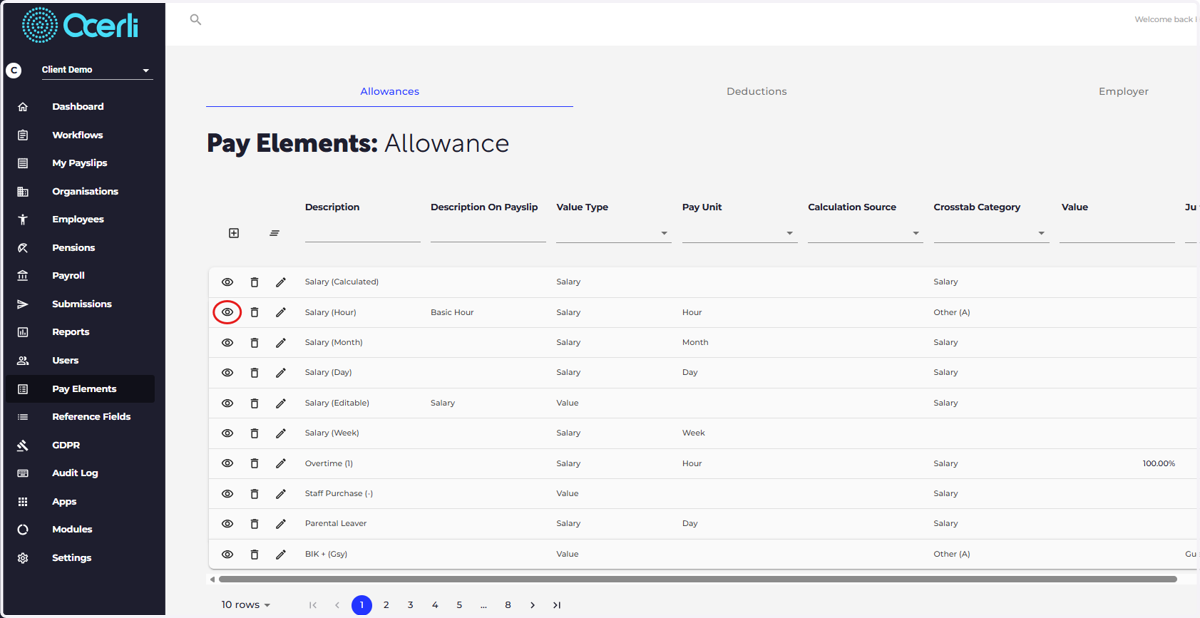Open the Crosstab Category filter dropdown
Viewport: 1200px width, 618px height.
tap(991, 233)
